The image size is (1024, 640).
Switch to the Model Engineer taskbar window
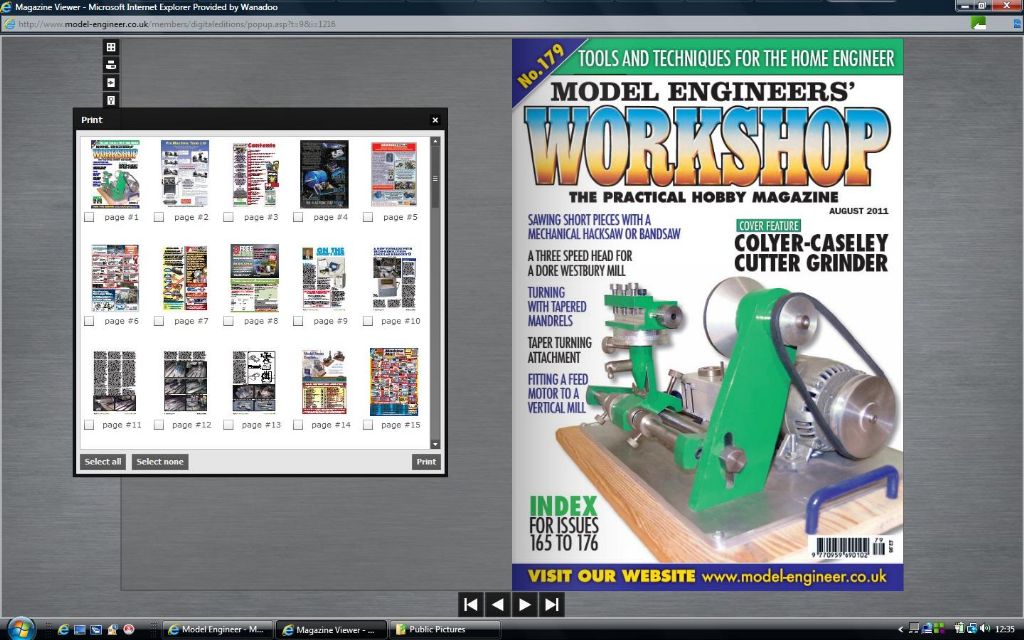(217, 630)
